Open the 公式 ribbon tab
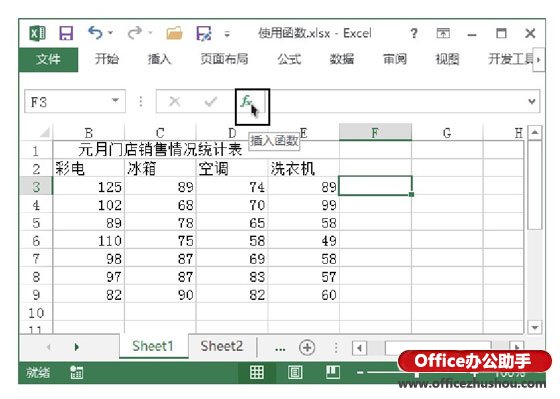 289,59
